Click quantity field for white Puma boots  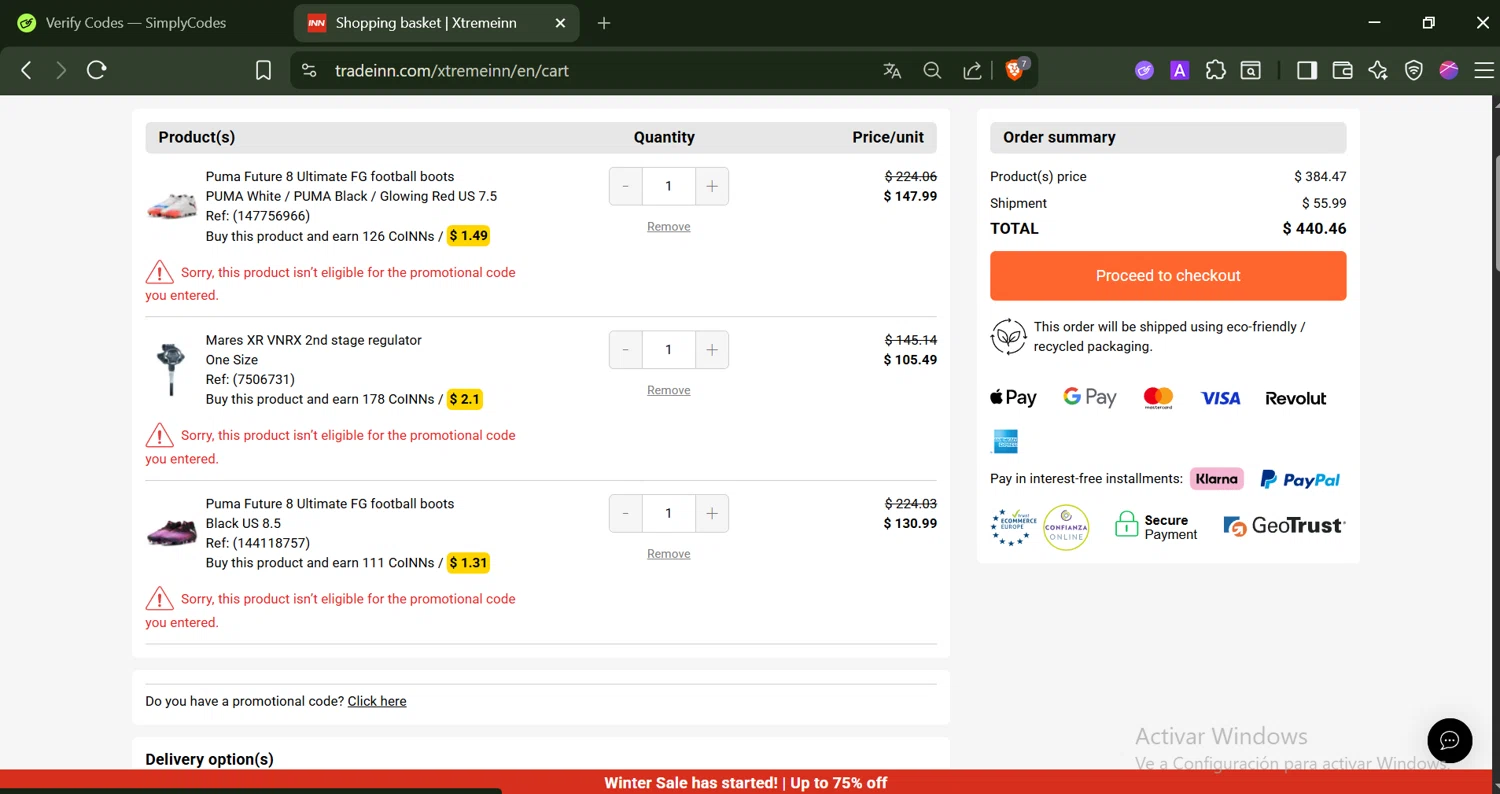[669, 186]
